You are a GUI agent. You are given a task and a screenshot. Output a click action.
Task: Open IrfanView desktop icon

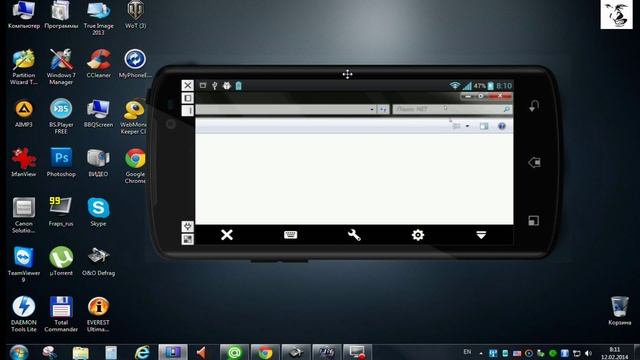pyautogui.click(x=24, y=162)
